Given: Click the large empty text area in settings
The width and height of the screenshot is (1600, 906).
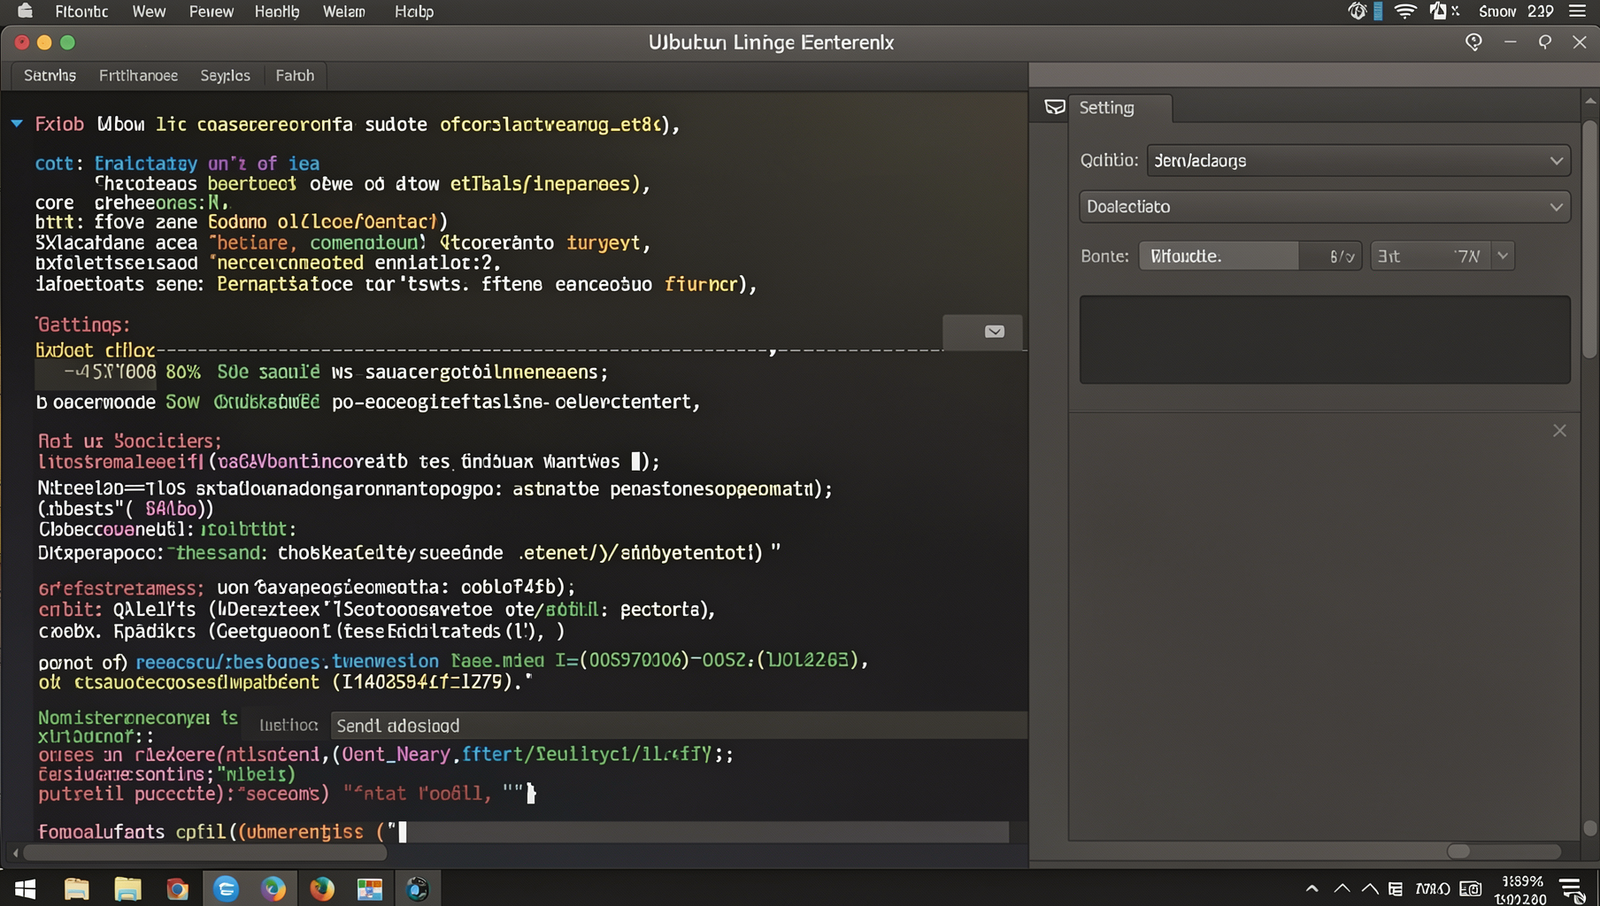Looking at the screenshot, I should [1325, 340].
